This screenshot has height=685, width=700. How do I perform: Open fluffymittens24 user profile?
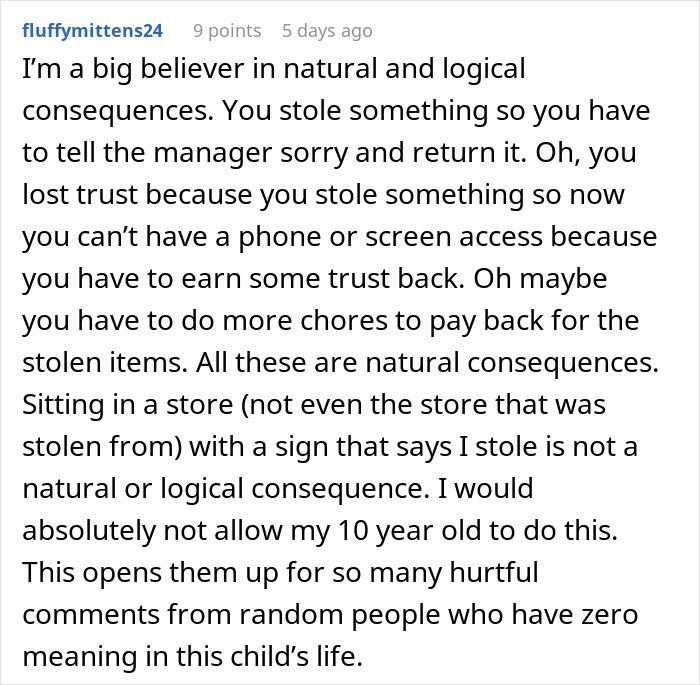(x=91, y=31)
